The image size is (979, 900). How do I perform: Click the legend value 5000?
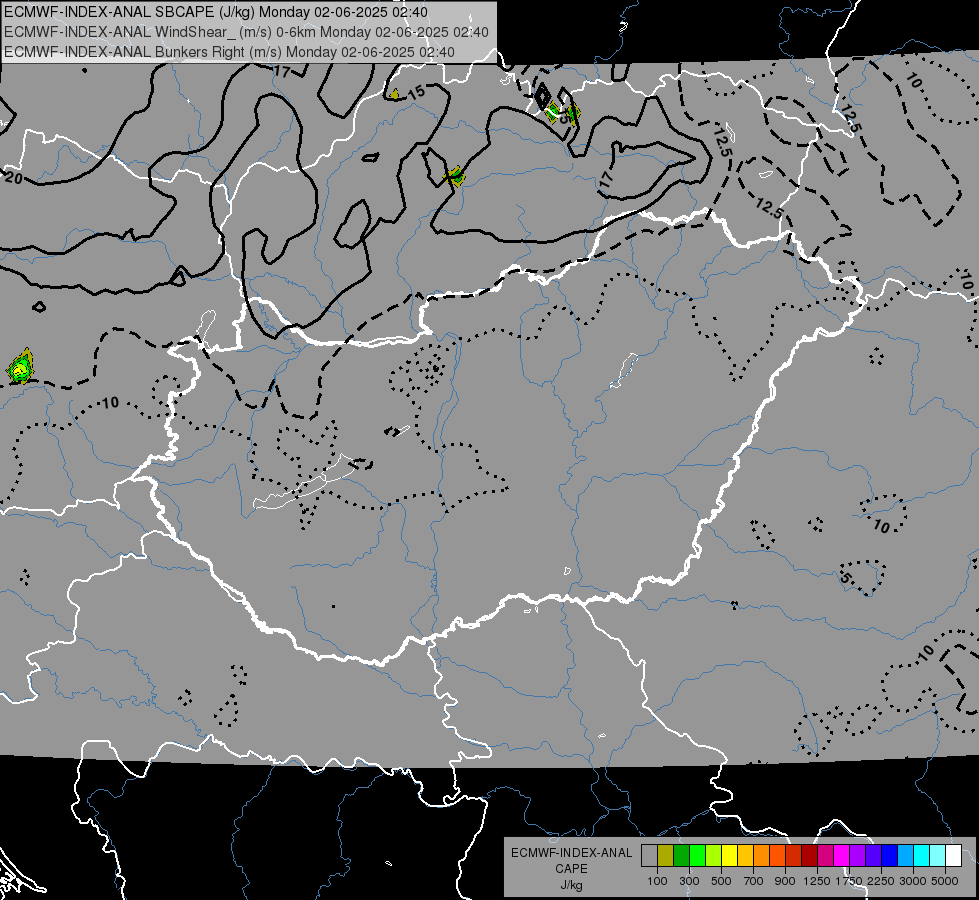(x=945, y=881)
